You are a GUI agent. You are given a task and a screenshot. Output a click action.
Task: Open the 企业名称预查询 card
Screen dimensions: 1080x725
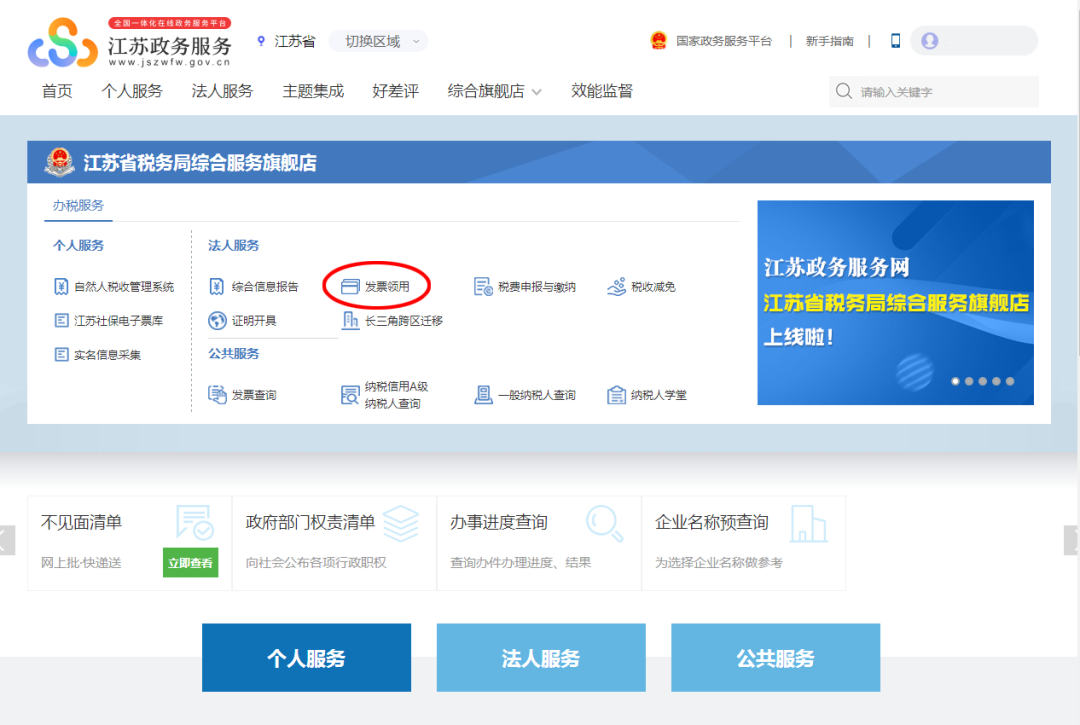point(743,543)
